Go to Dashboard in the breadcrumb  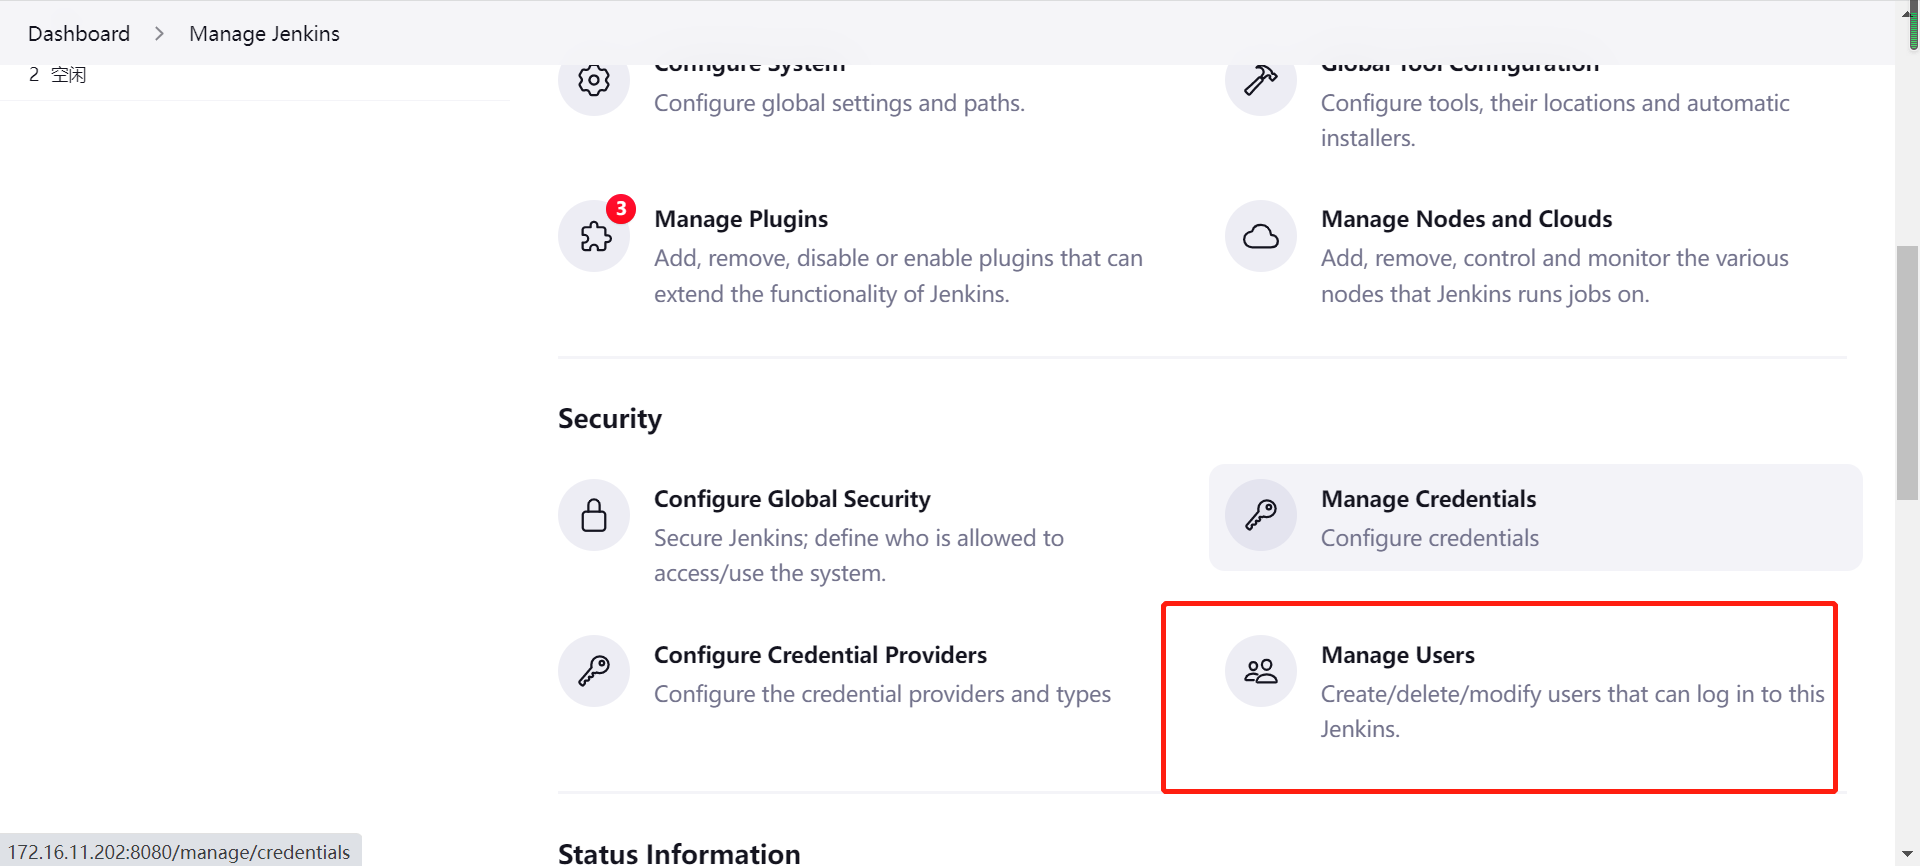(x=79, y=34)
